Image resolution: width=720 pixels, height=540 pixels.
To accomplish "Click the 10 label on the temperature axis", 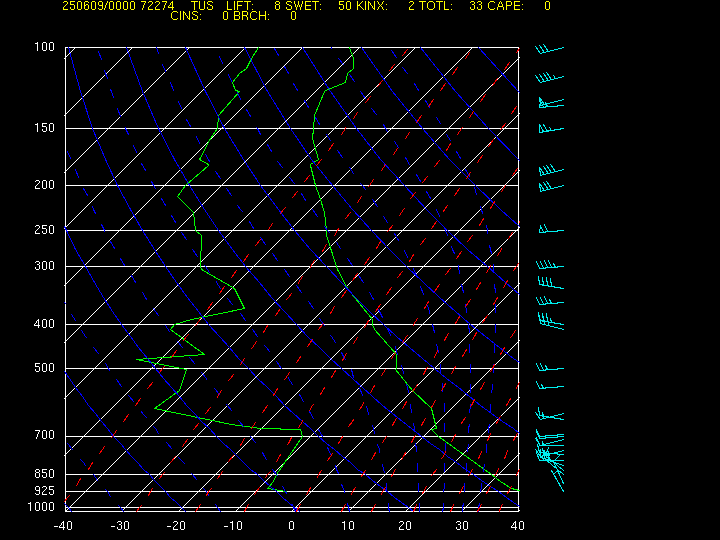I will click(348, 526).
